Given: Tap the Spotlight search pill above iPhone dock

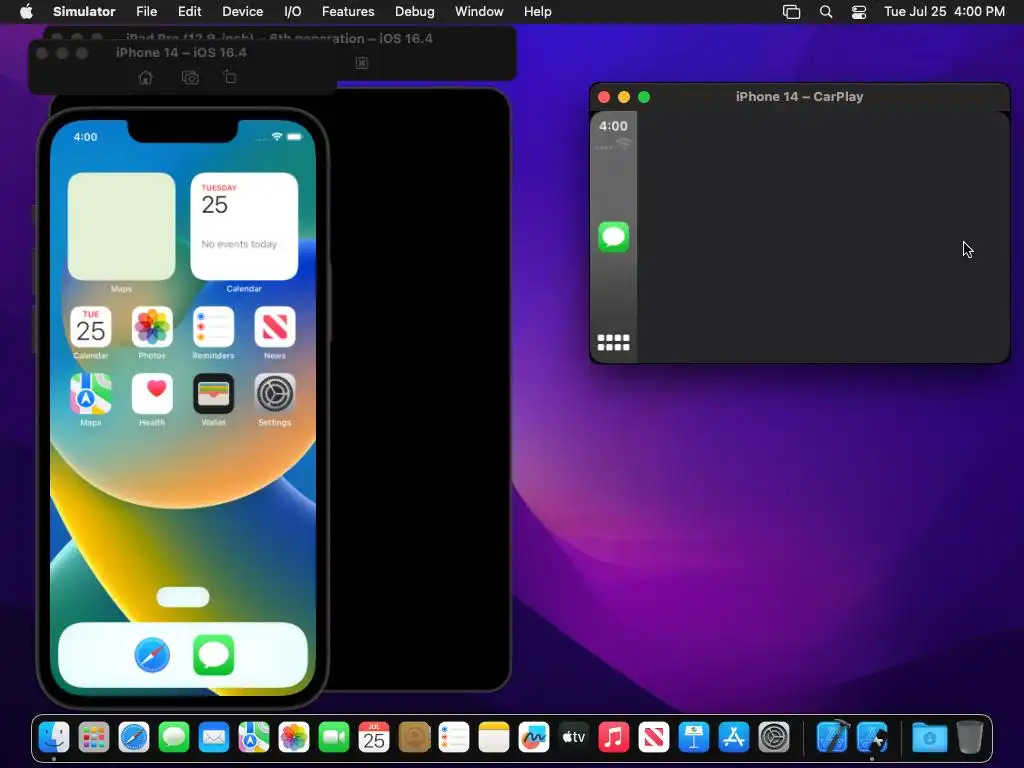Looking at the screenshot, I should coord(183,597).
